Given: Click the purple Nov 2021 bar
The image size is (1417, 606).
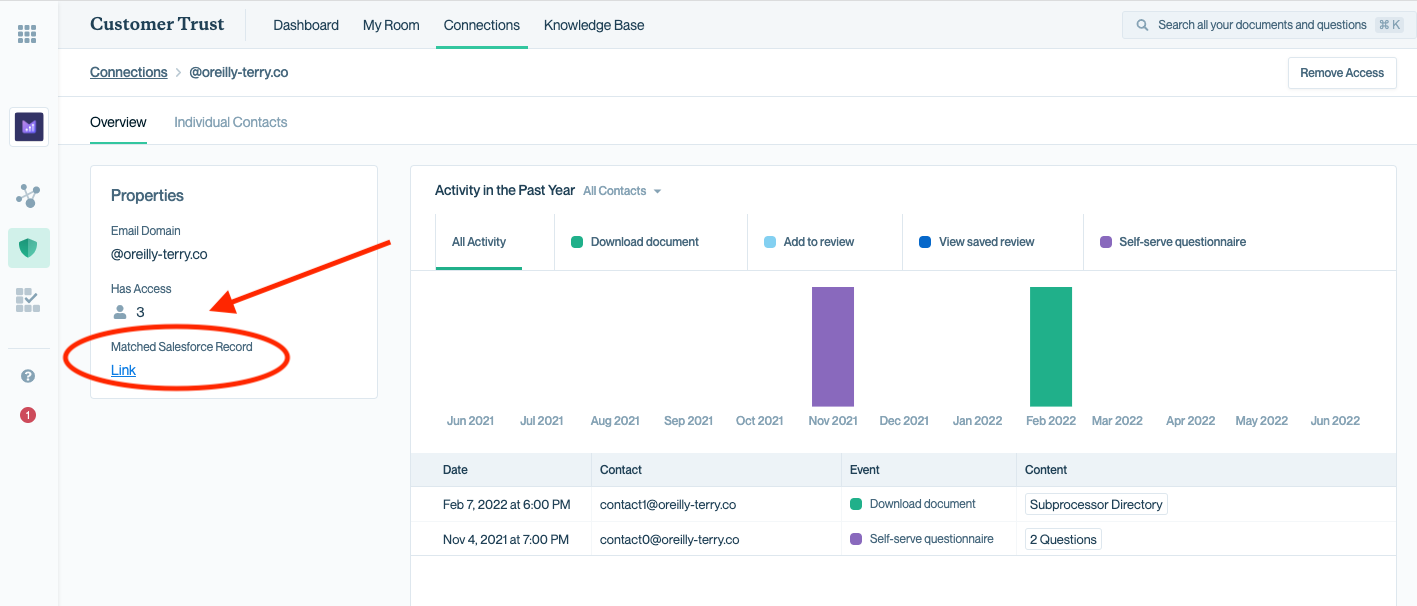Looking at the screenshot, I should point(833,346).
